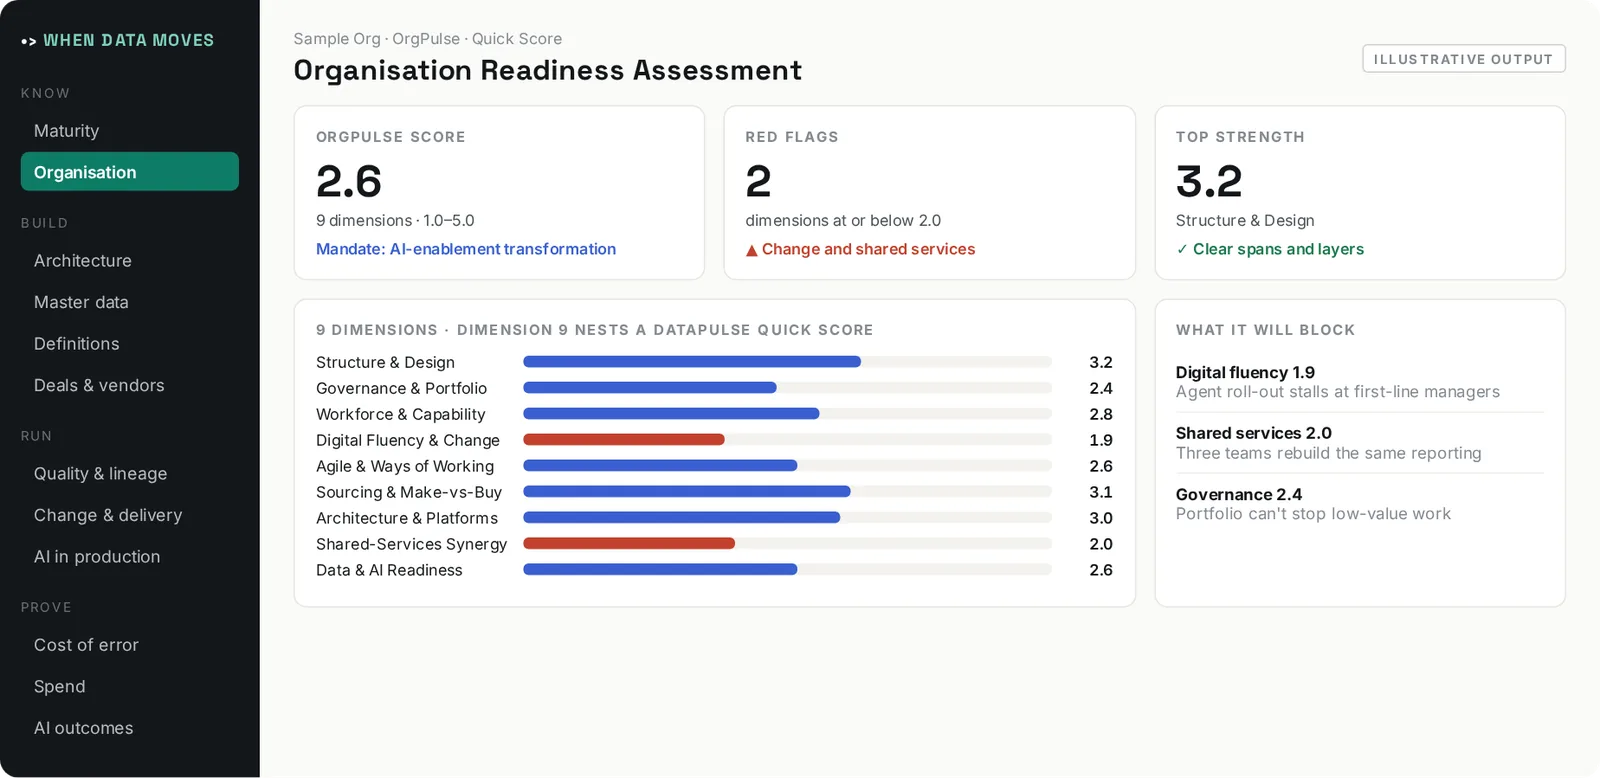The width and height of the screenshot is (1600, 778).
Task: Click the Illustrative Output badge
Action: [1464, 59]
